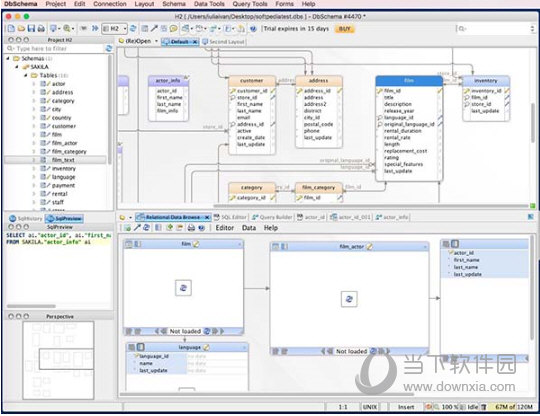Click the pencil edit icon next to film title

coord(196,244)
